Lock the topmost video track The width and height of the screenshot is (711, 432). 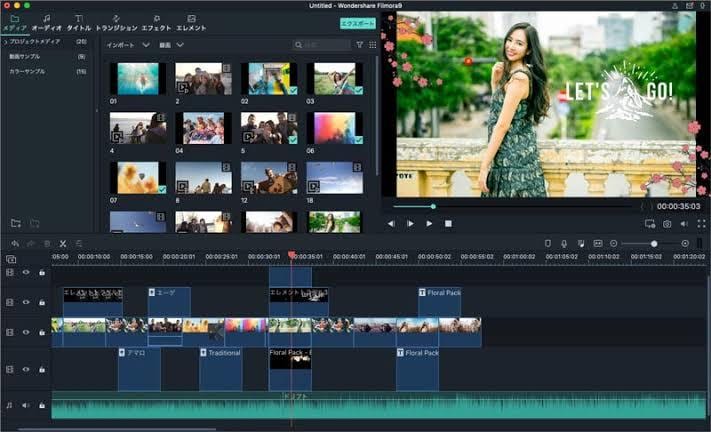(x=42, y=272)
